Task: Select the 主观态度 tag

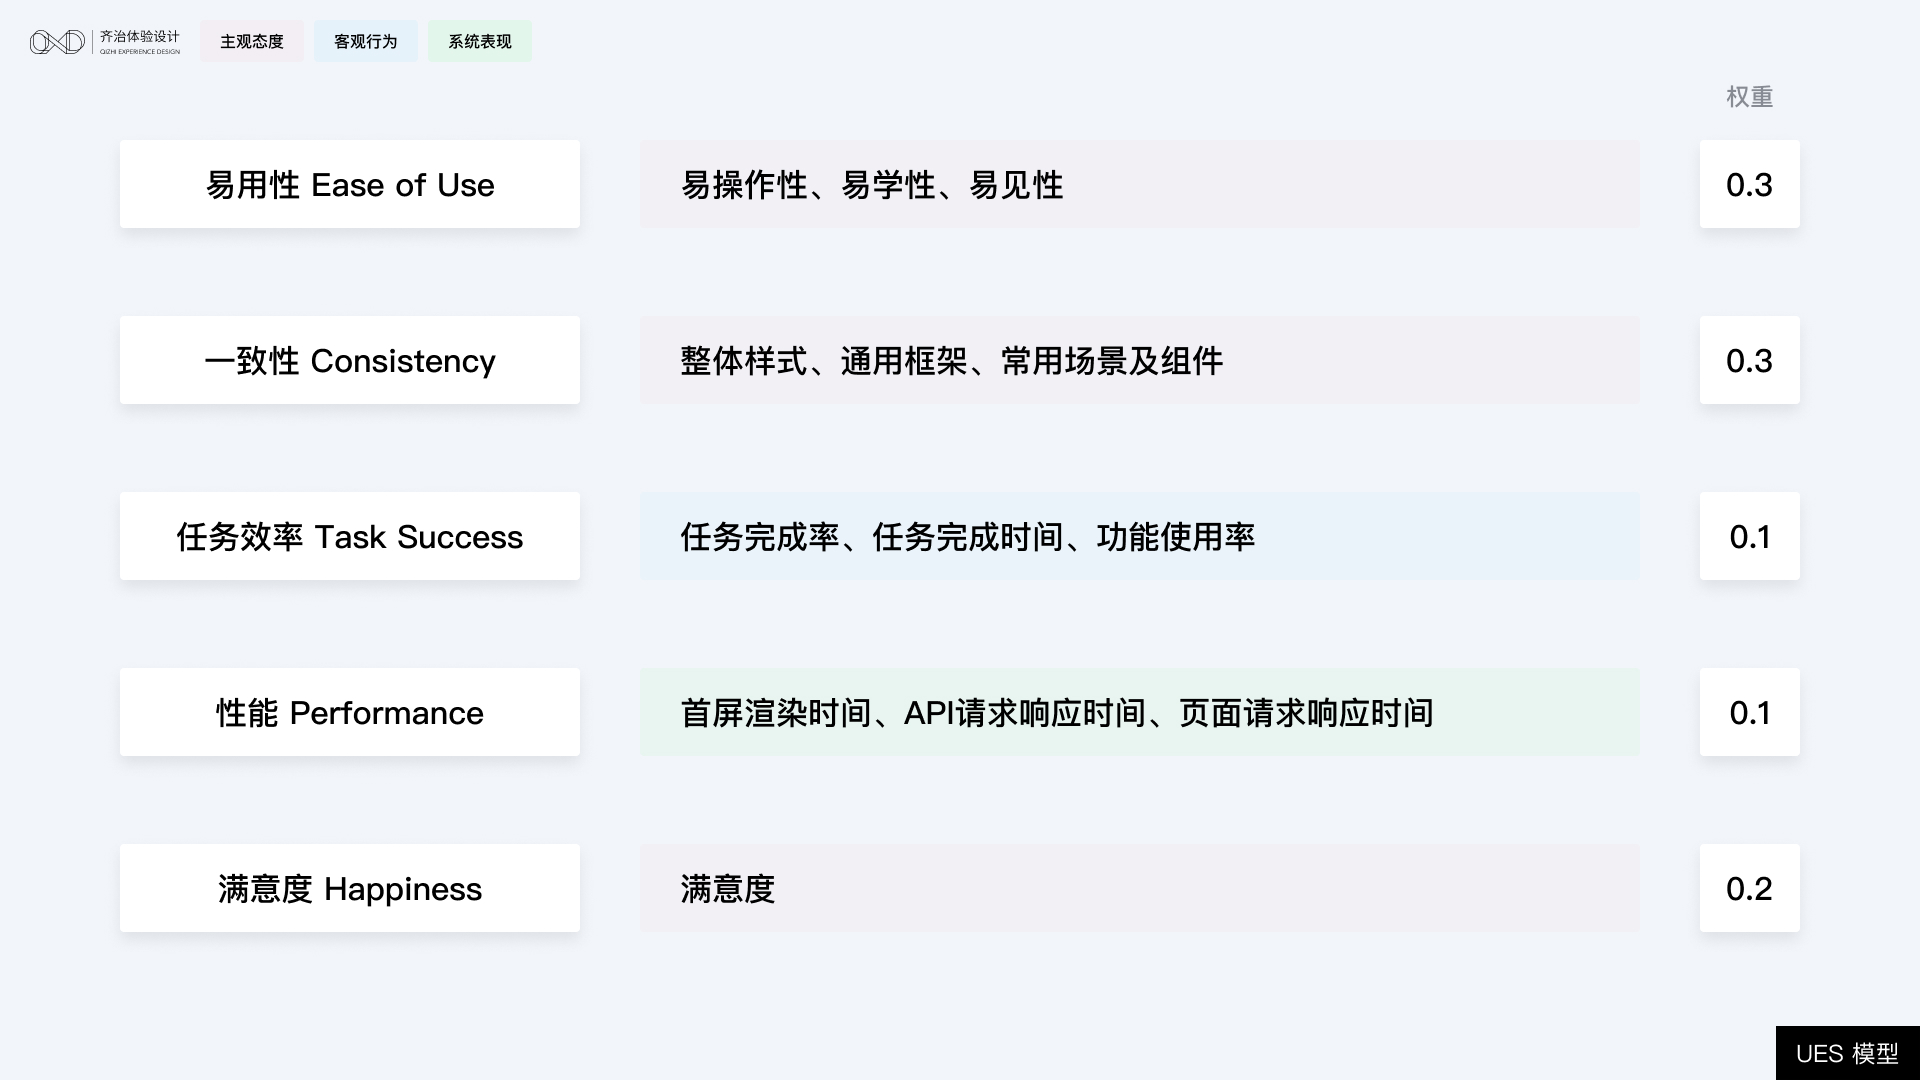Action: click(x=252, y=42)
